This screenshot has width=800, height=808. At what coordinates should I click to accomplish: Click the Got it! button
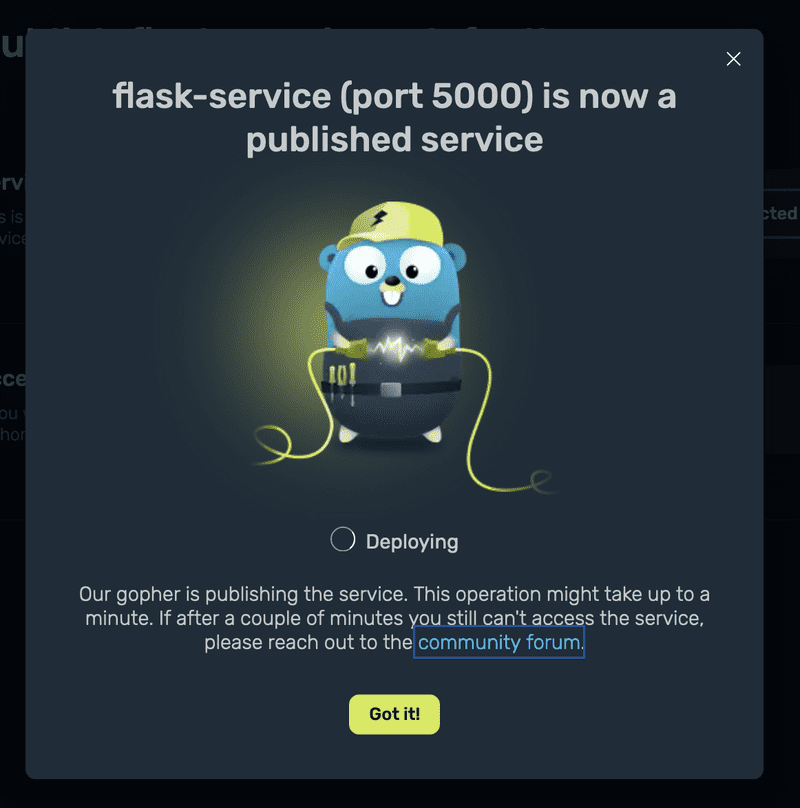pyautogui.click(x=394, y=714)
